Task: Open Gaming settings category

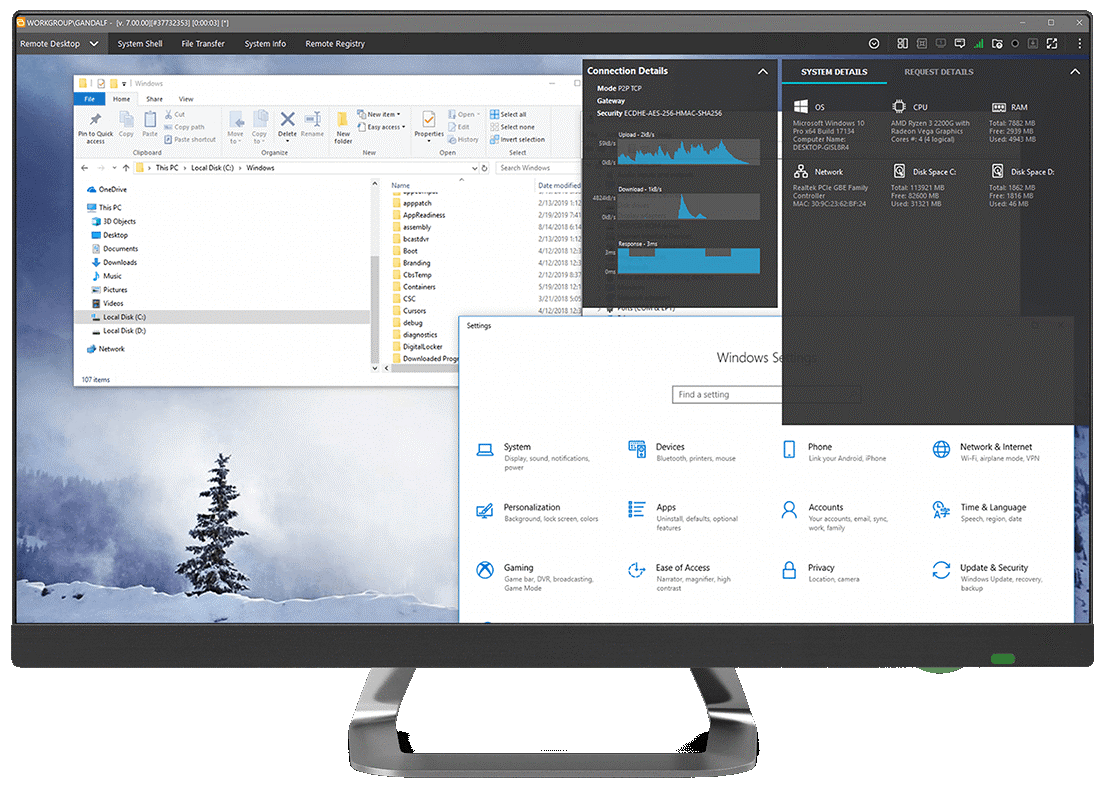Action: [537, 577]
